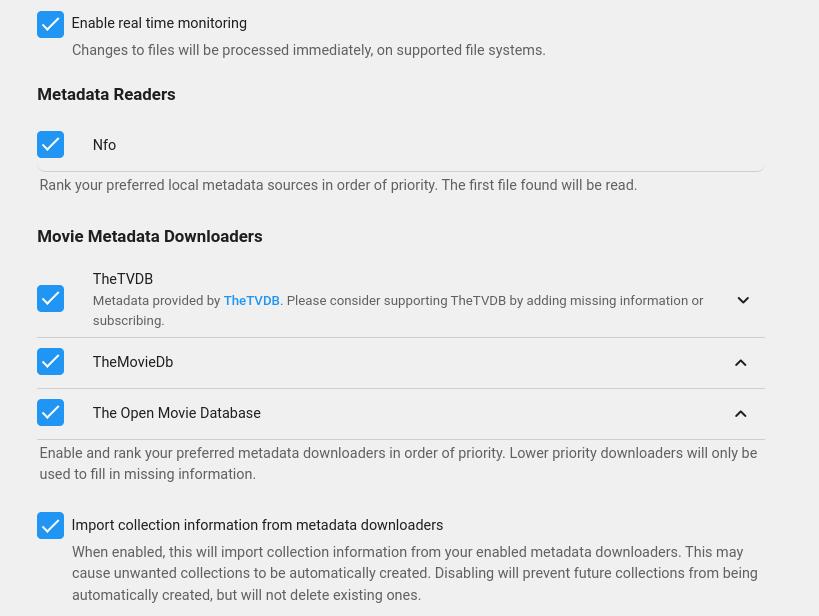The image size is (819, 616).
Task: Click the TheMovieDb downloader name
Action: (133, 362)
